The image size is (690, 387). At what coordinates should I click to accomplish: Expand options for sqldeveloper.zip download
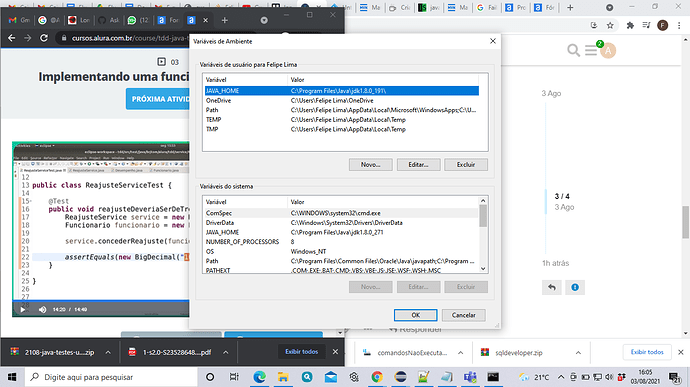[x=578, y=353]
